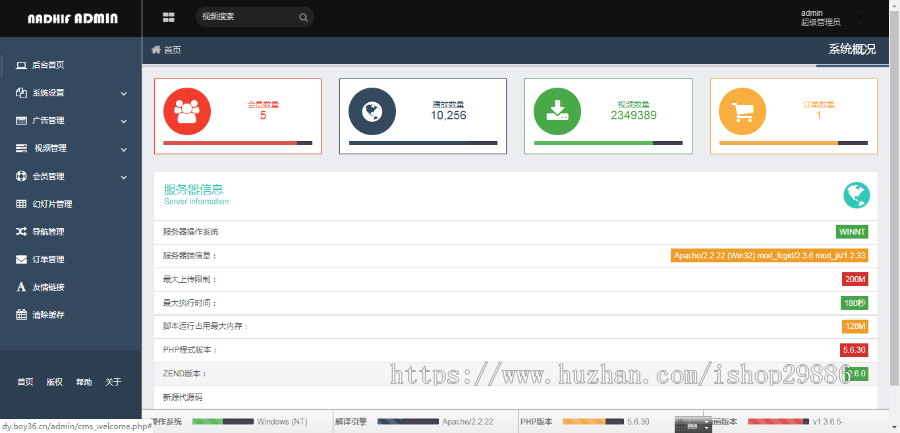The width and height of the screenshot is (900, 433).
Task: Click the 128M orange badge
Action: tap(855, 326)
